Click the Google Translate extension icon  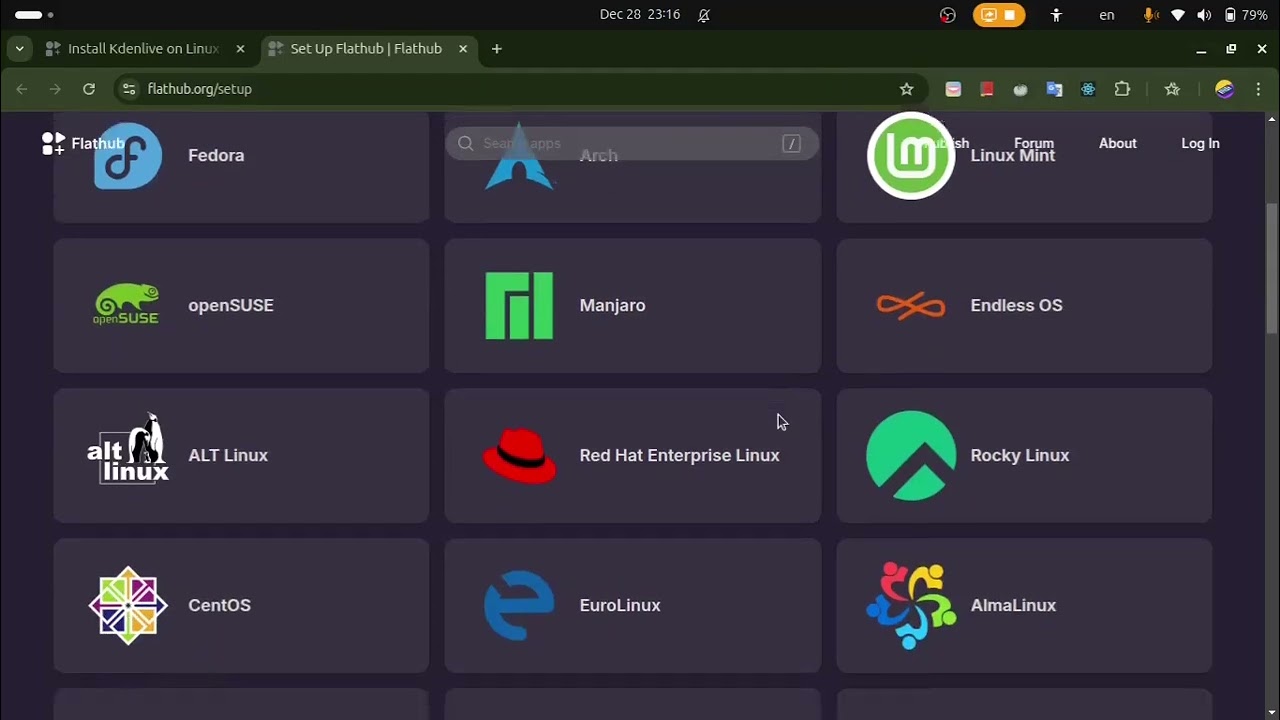coord(1054,89)
